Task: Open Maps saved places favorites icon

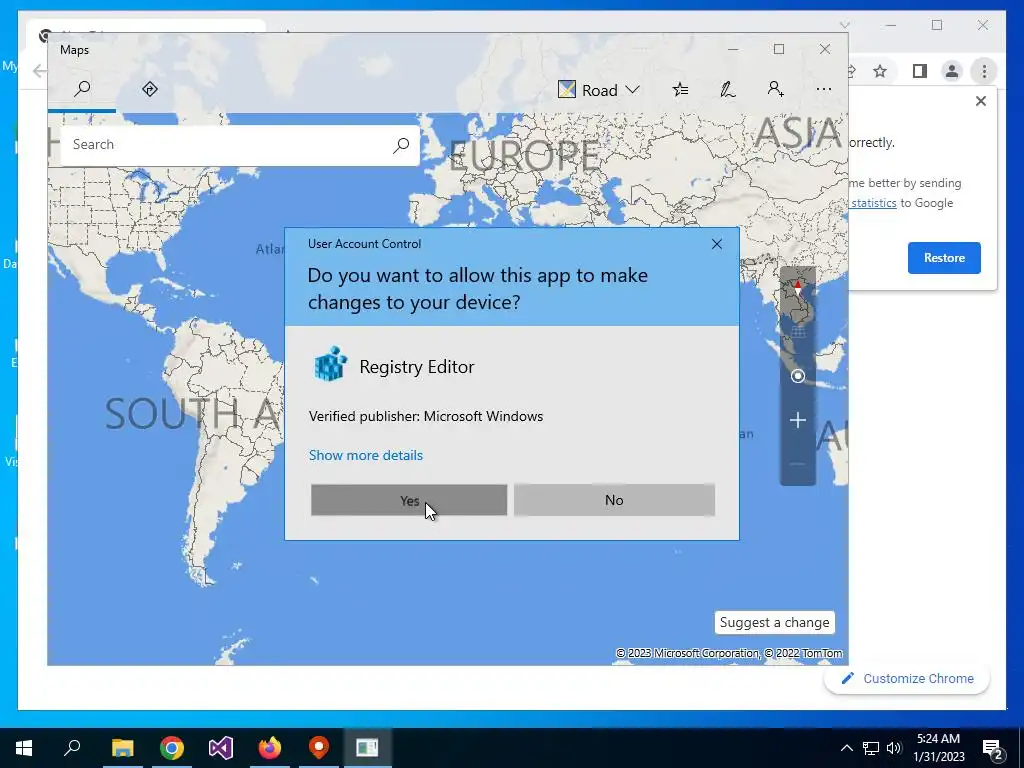Action: pos(680,89)
